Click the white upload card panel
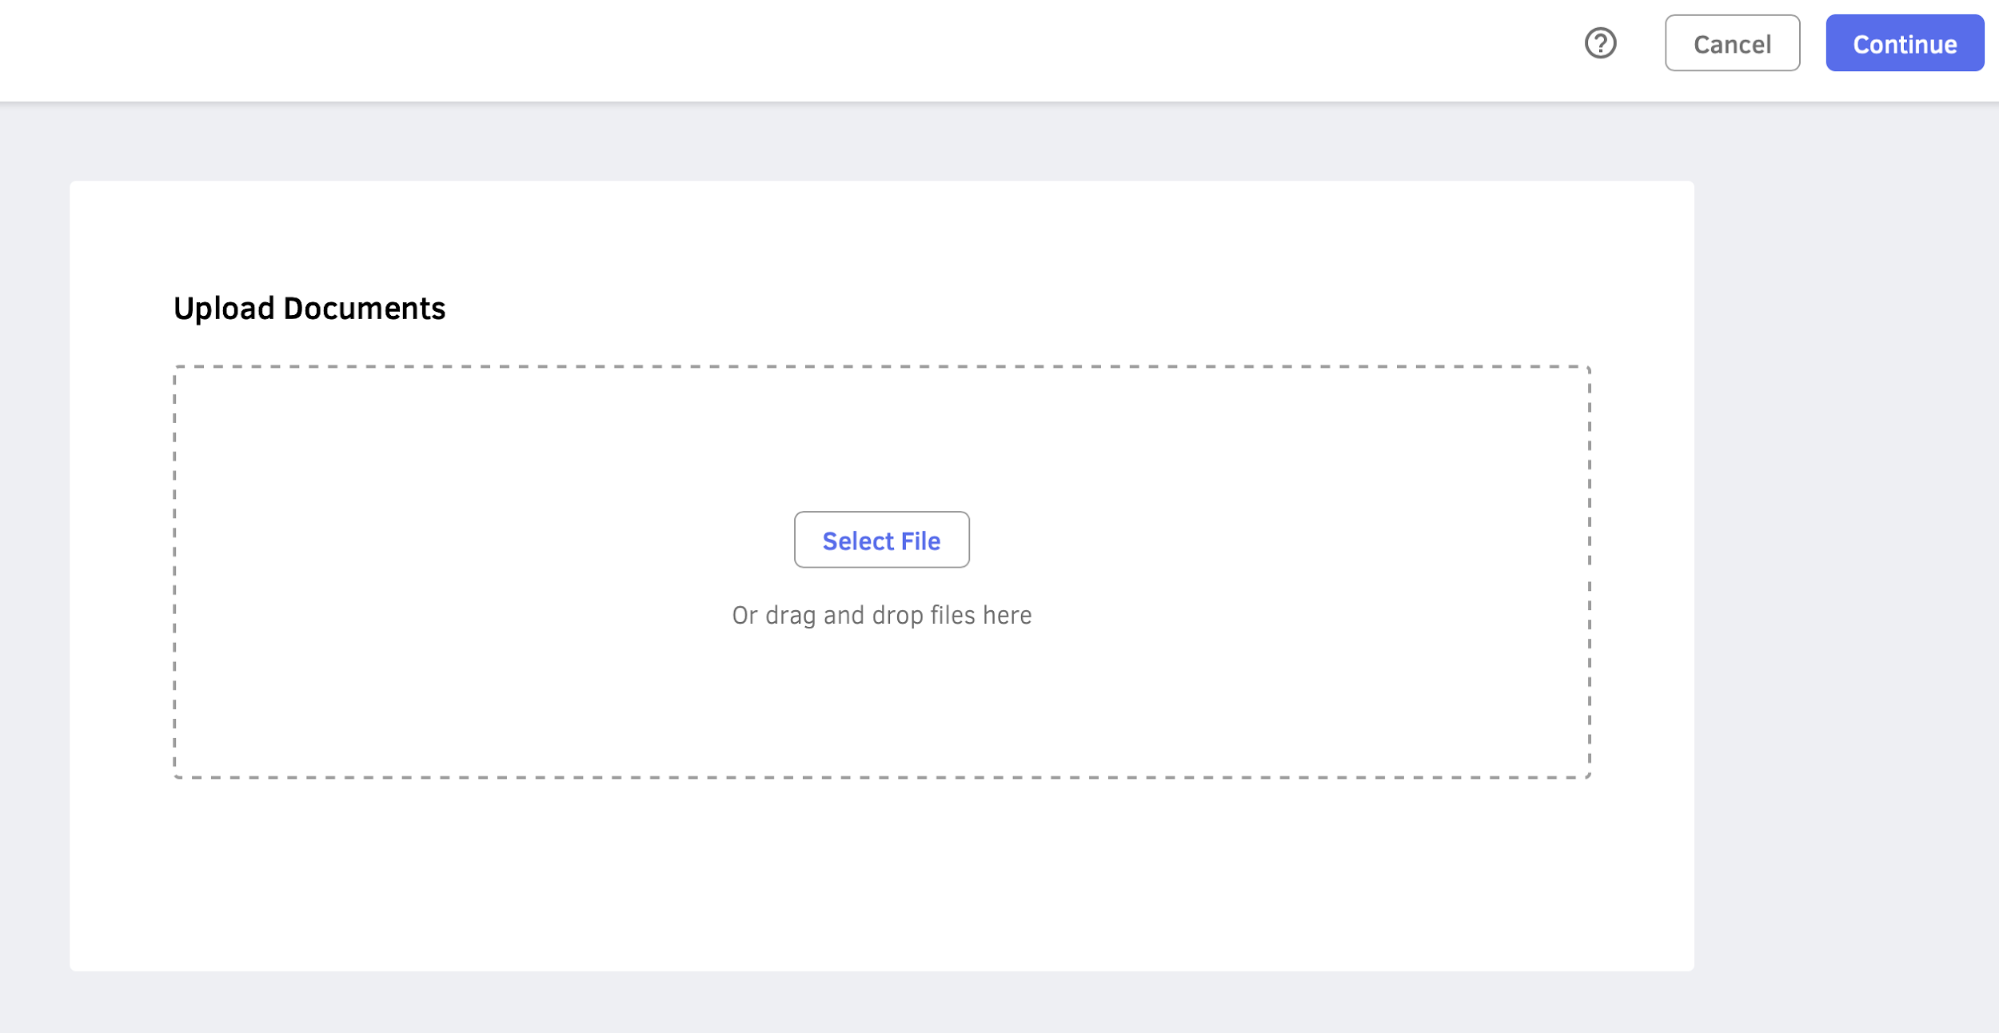1999x1034 pixels. tap(881, 880)
